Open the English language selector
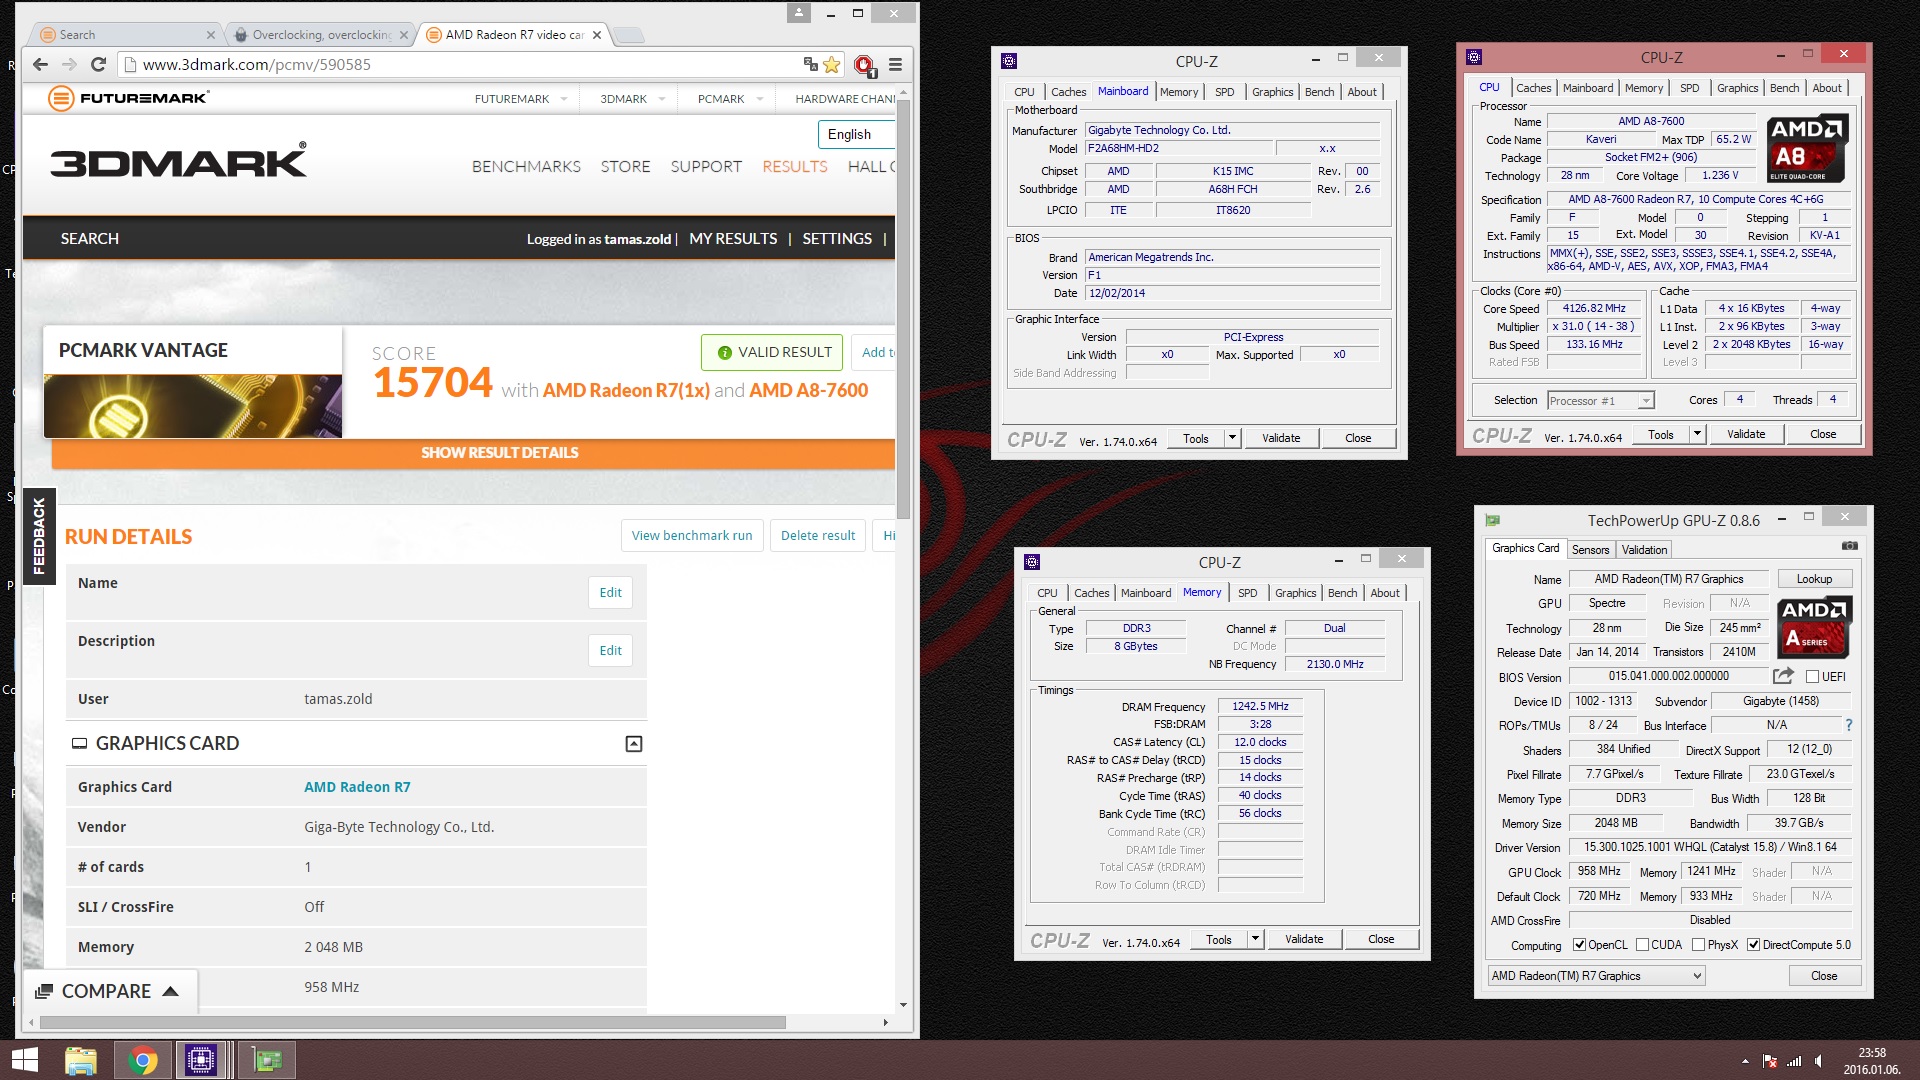The image size is (1920, 1080). [855, 134]
